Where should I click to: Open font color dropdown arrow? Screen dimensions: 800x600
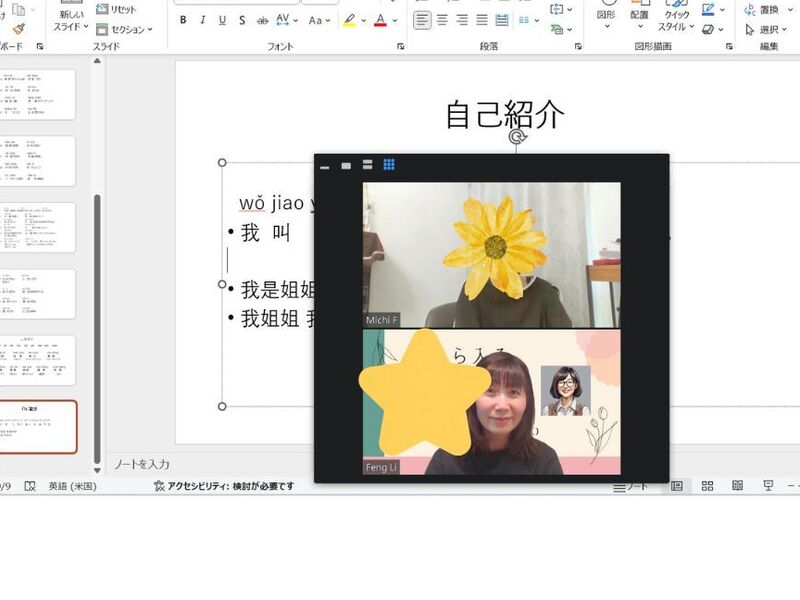(x=394, y=20)
